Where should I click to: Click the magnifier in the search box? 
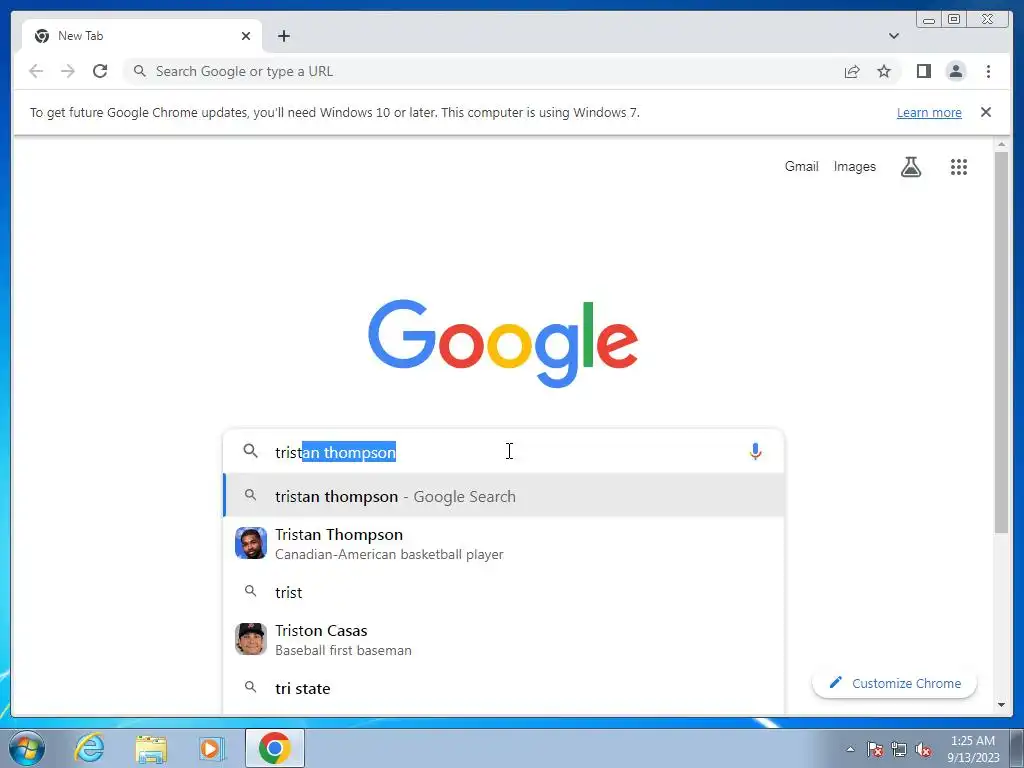point(250,451)
